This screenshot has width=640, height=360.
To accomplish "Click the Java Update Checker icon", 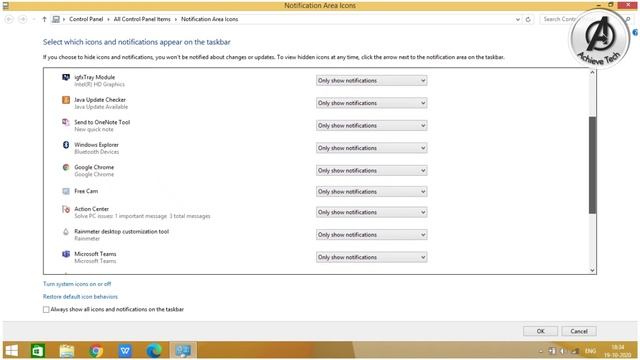I will coord(66,100).
